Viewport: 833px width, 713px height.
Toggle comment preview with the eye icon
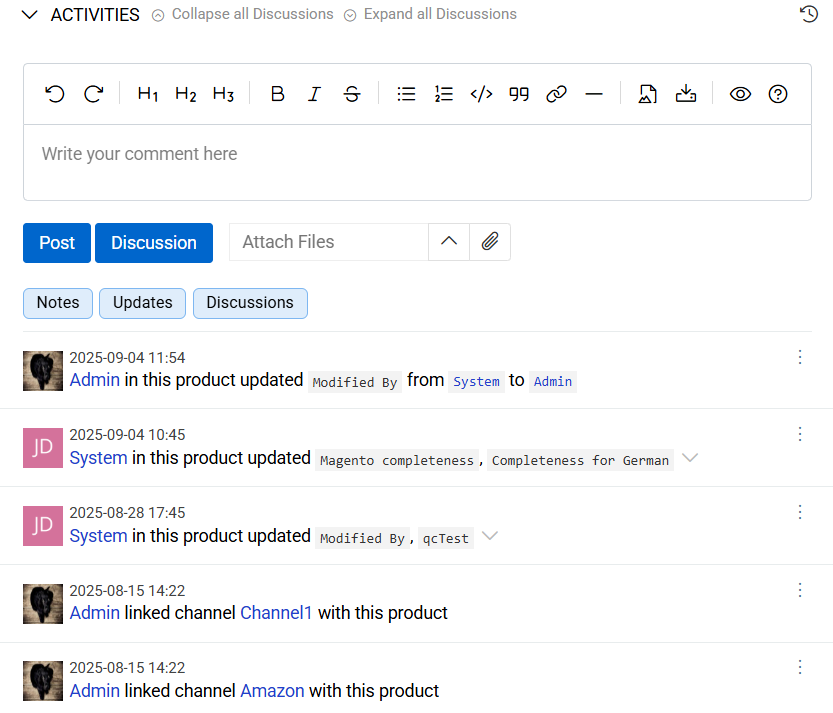[740, 94]
